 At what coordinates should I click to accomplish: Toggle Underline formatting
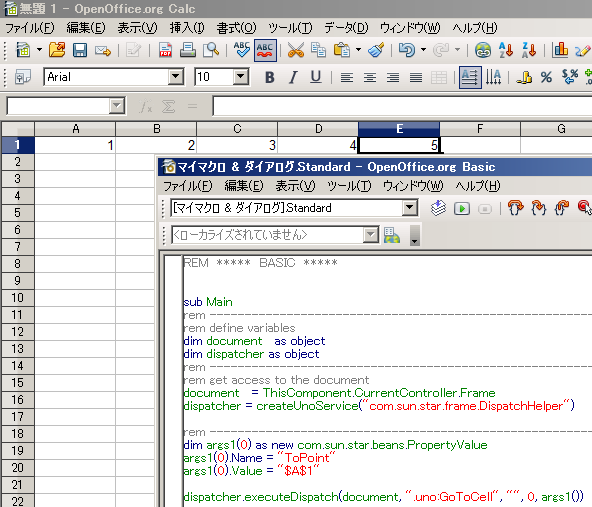coord(316,77)
